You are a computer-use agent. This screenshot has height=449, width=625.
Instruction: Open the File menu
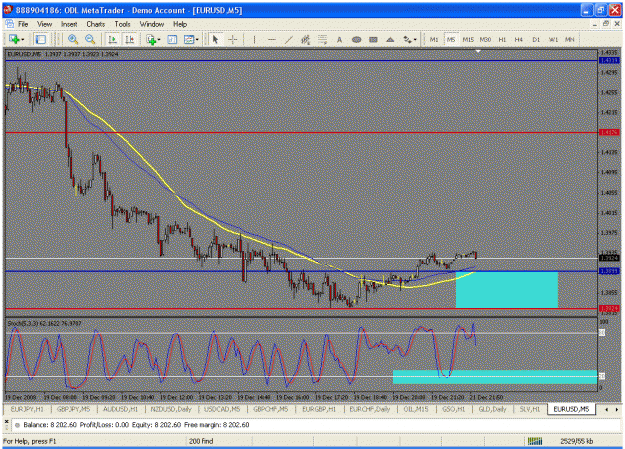(x=23, y=24)
